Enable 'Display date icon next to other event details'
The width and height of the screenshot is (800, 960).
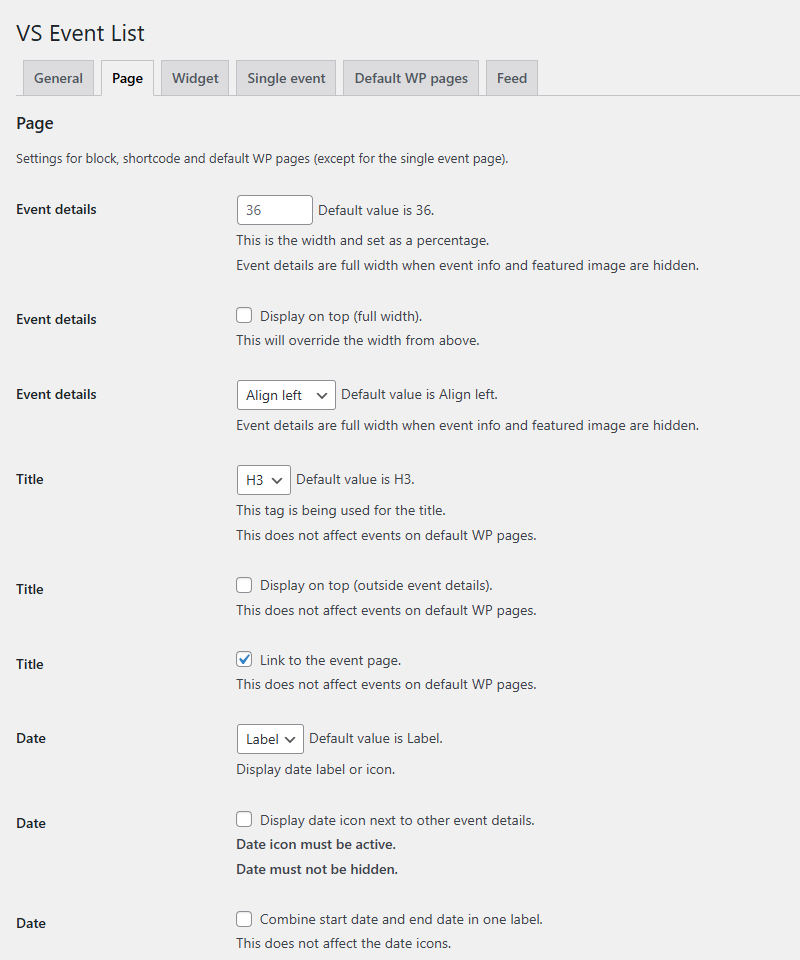click(x=244, y=819)
